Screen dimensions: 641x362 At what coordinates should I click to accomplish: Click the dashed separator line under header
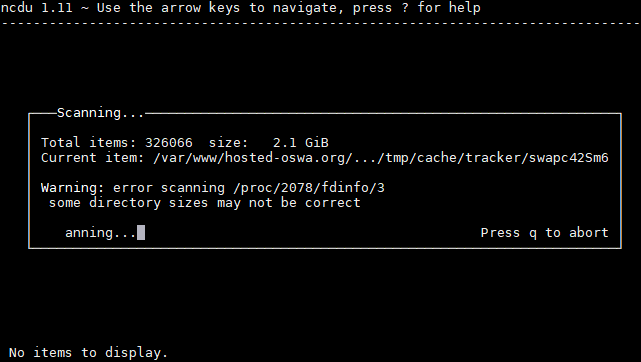pos(320,23)
